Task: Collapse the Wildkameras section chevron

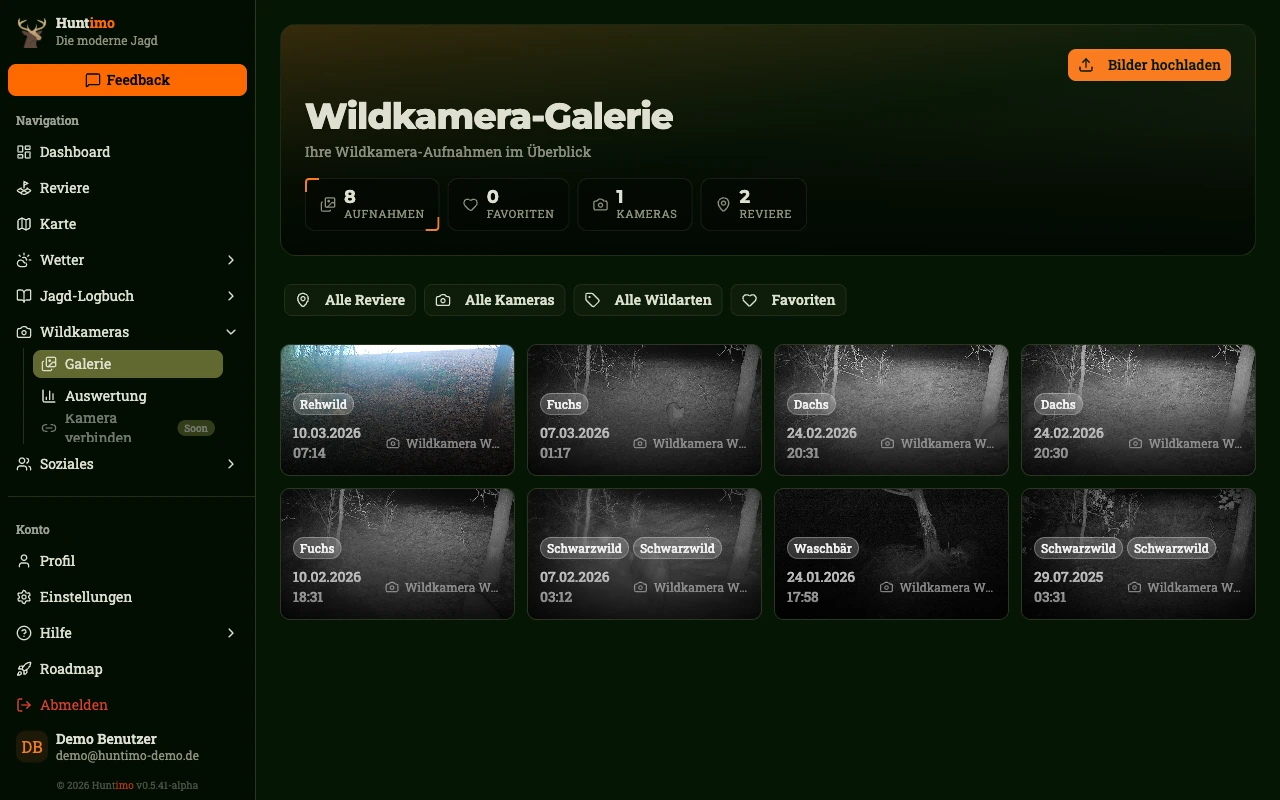Action: (231, 332)
